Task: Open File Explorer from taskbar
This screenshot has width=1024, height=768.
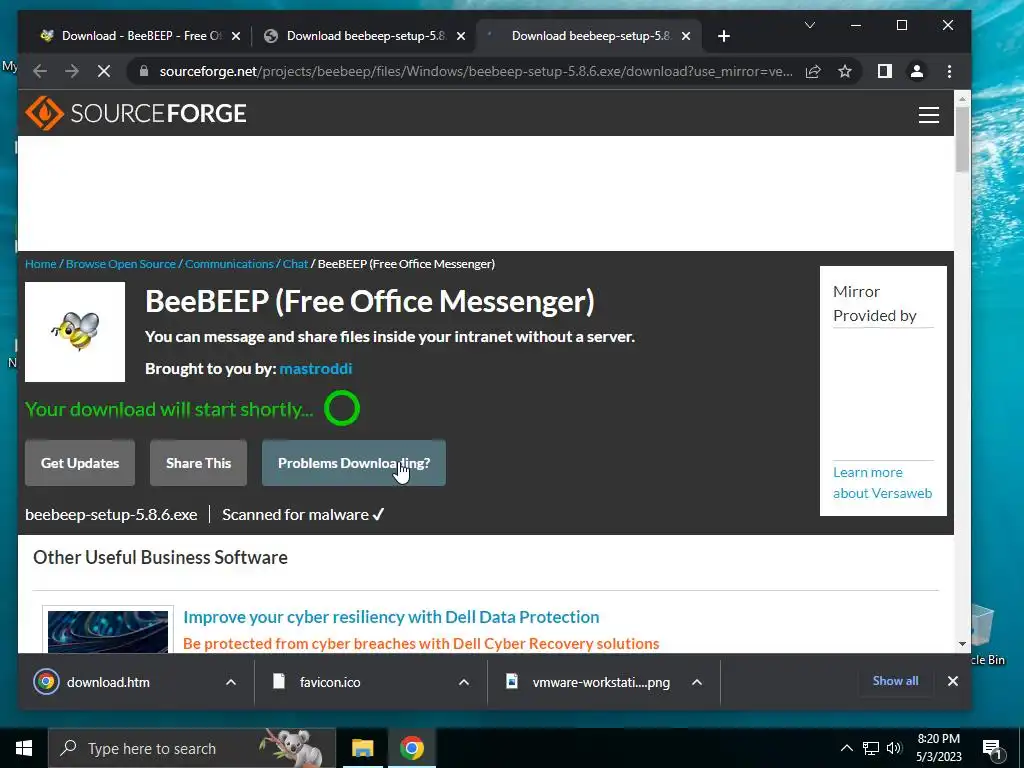Action: click(362, 748)
